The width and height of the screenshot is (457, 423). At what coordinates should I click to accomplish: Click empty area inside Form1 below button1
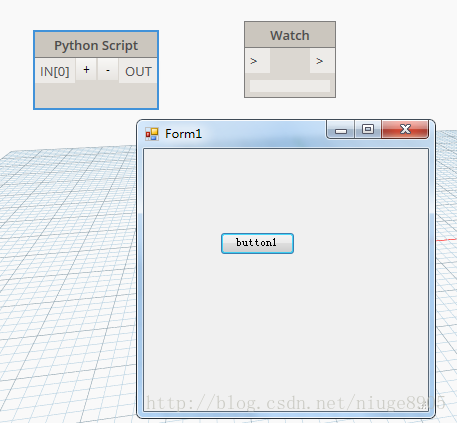(x=287, y=327)
